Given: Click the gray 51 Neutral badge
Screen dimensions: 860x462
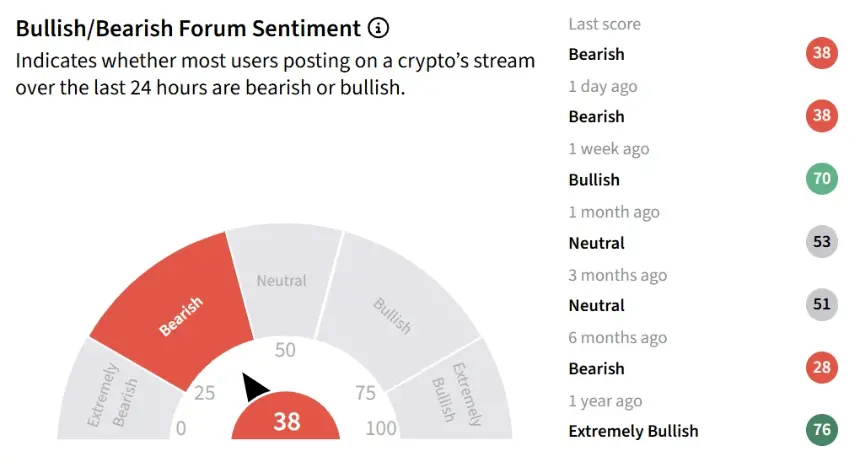Looking at the screenshot, I should tap(822, 304).
